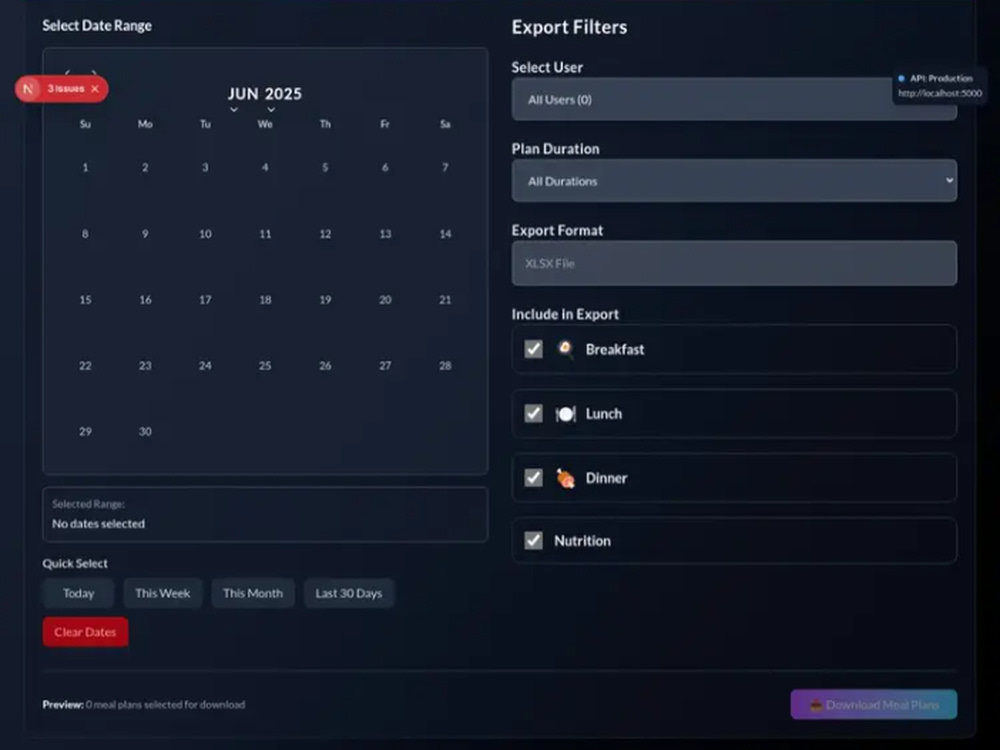Choose date 12 in calendar
The width and height of the screenshot is (1000, 750).
tap(325, 234)
